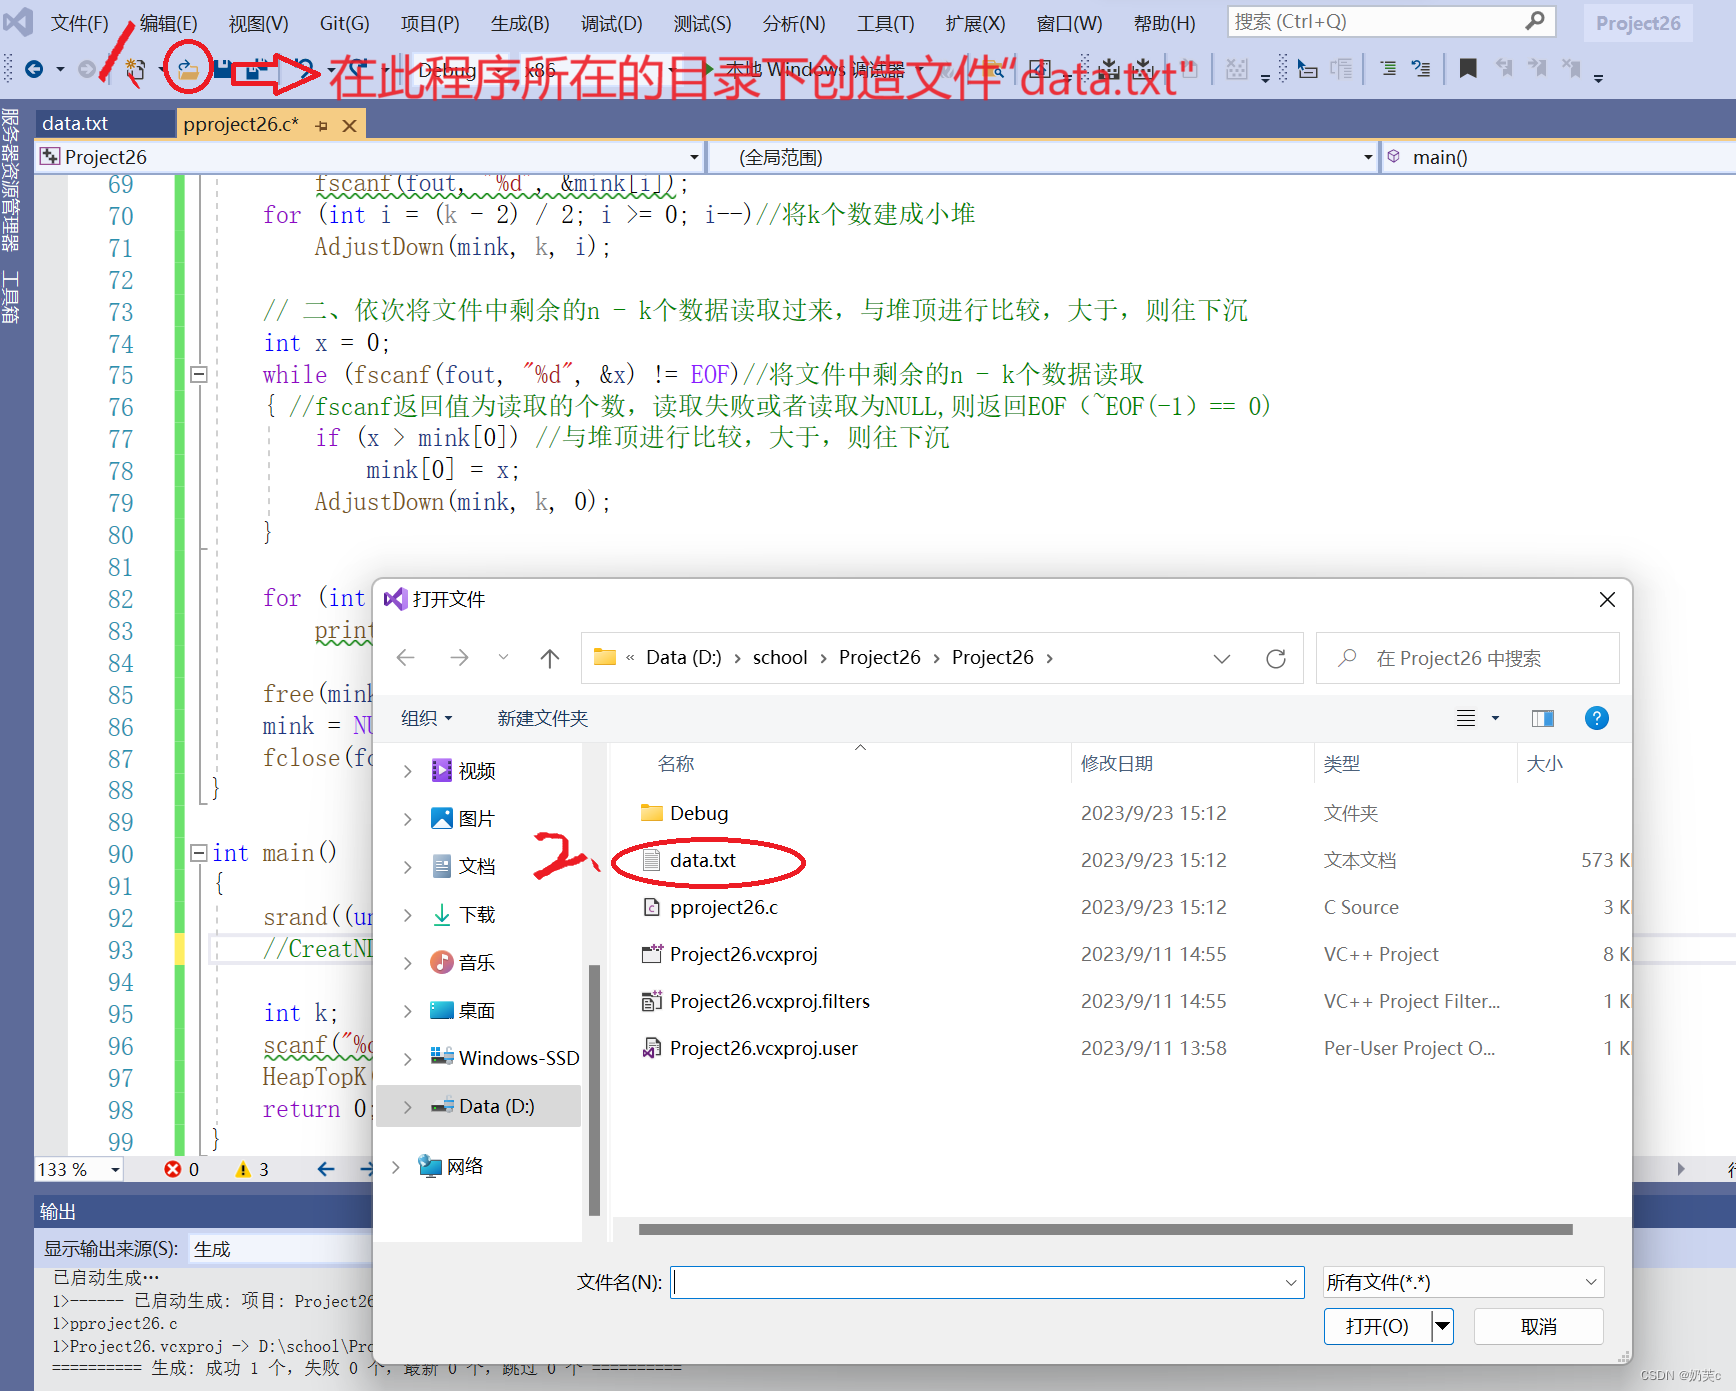Open the 工具(T) menu

[886, 23]
